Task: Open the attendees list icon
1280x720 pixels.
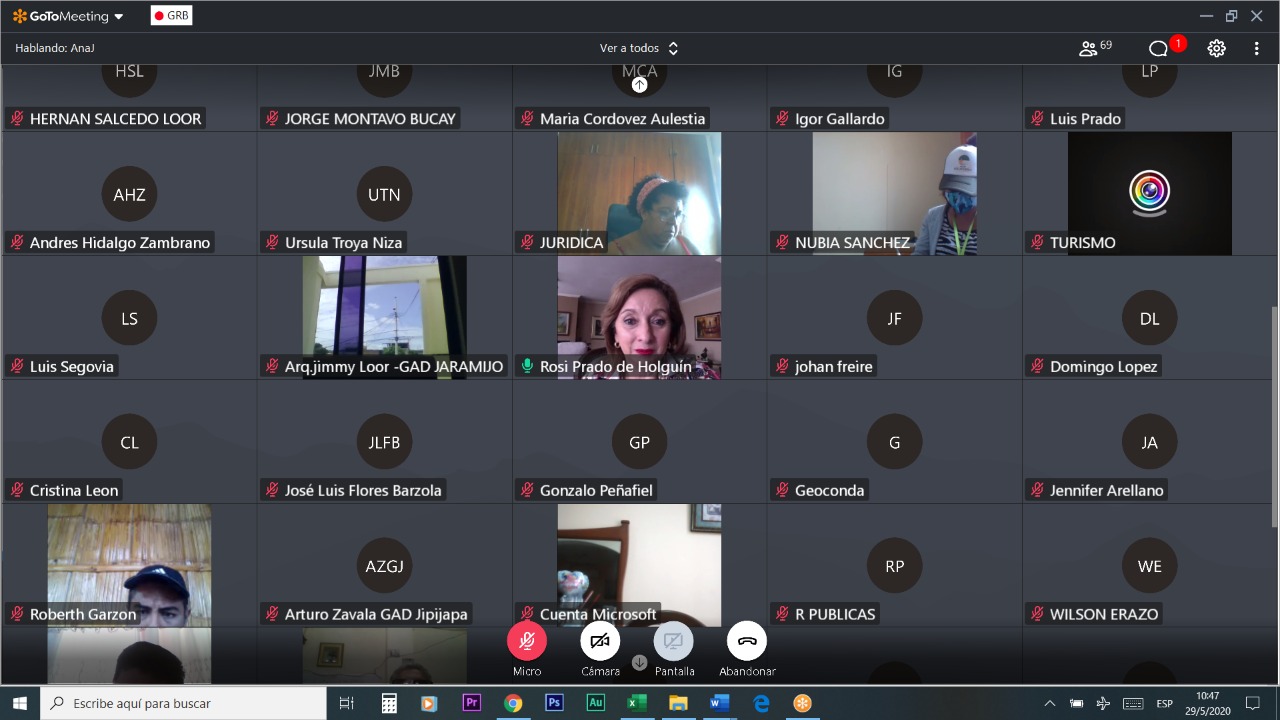Action: (x=1089, y=48)
